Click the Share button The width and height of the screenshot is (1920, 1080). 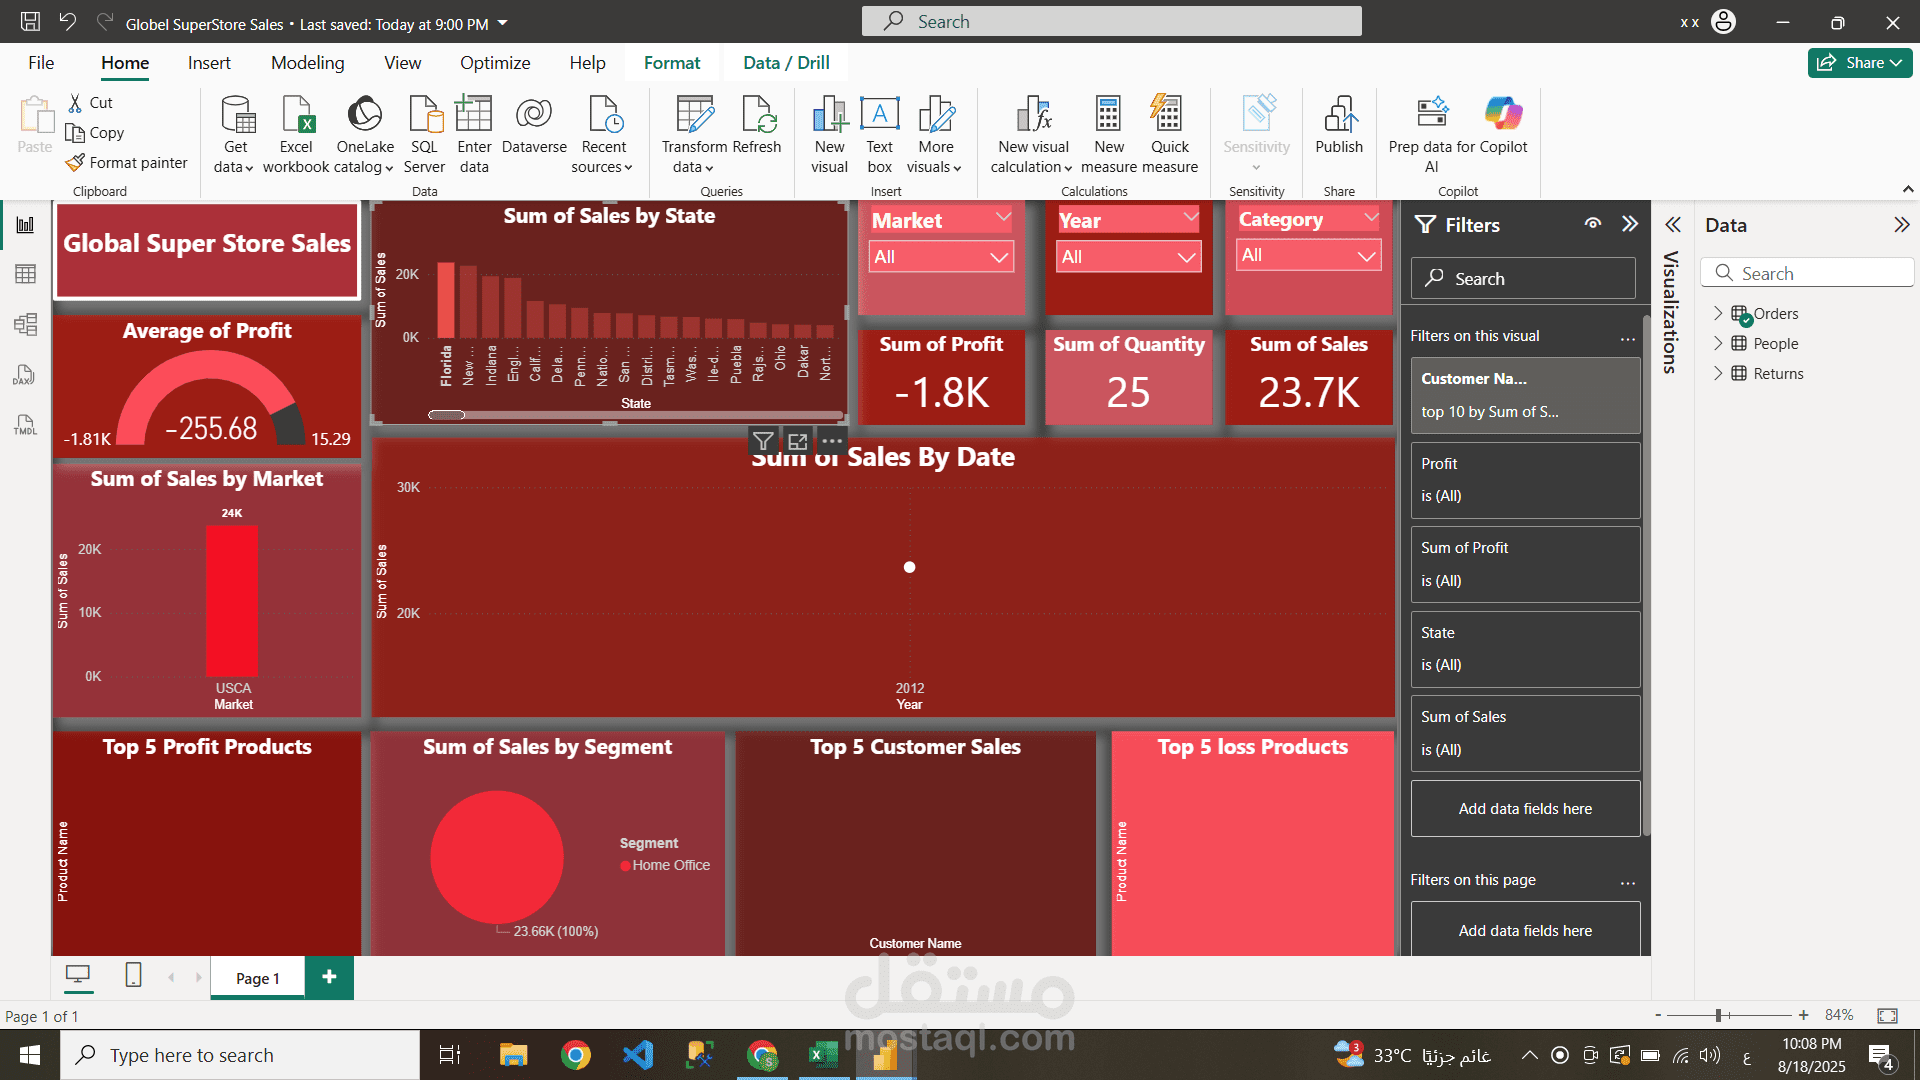[x=1859, y=62]
